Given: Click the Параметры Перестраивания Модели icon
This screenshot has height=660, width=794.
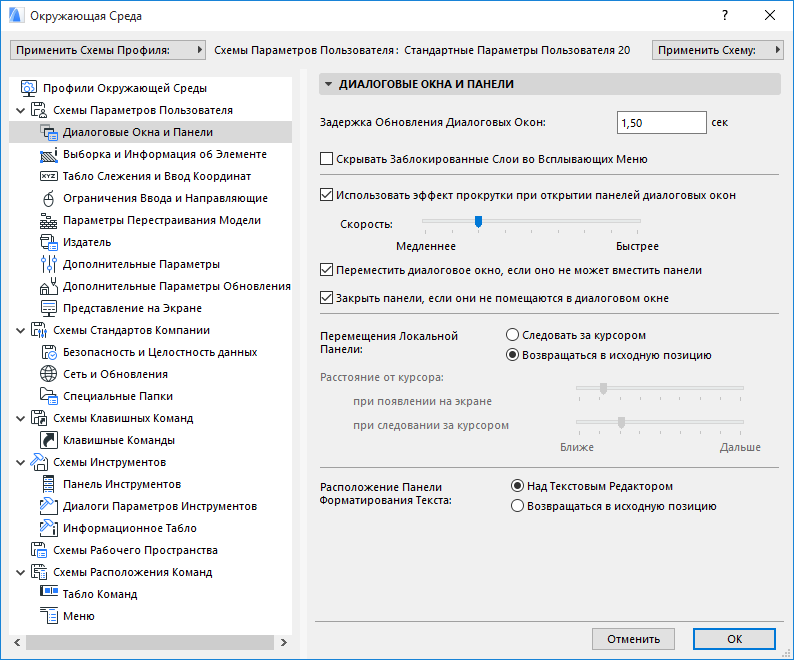Looking at the screenshot, I should point(49,220).
